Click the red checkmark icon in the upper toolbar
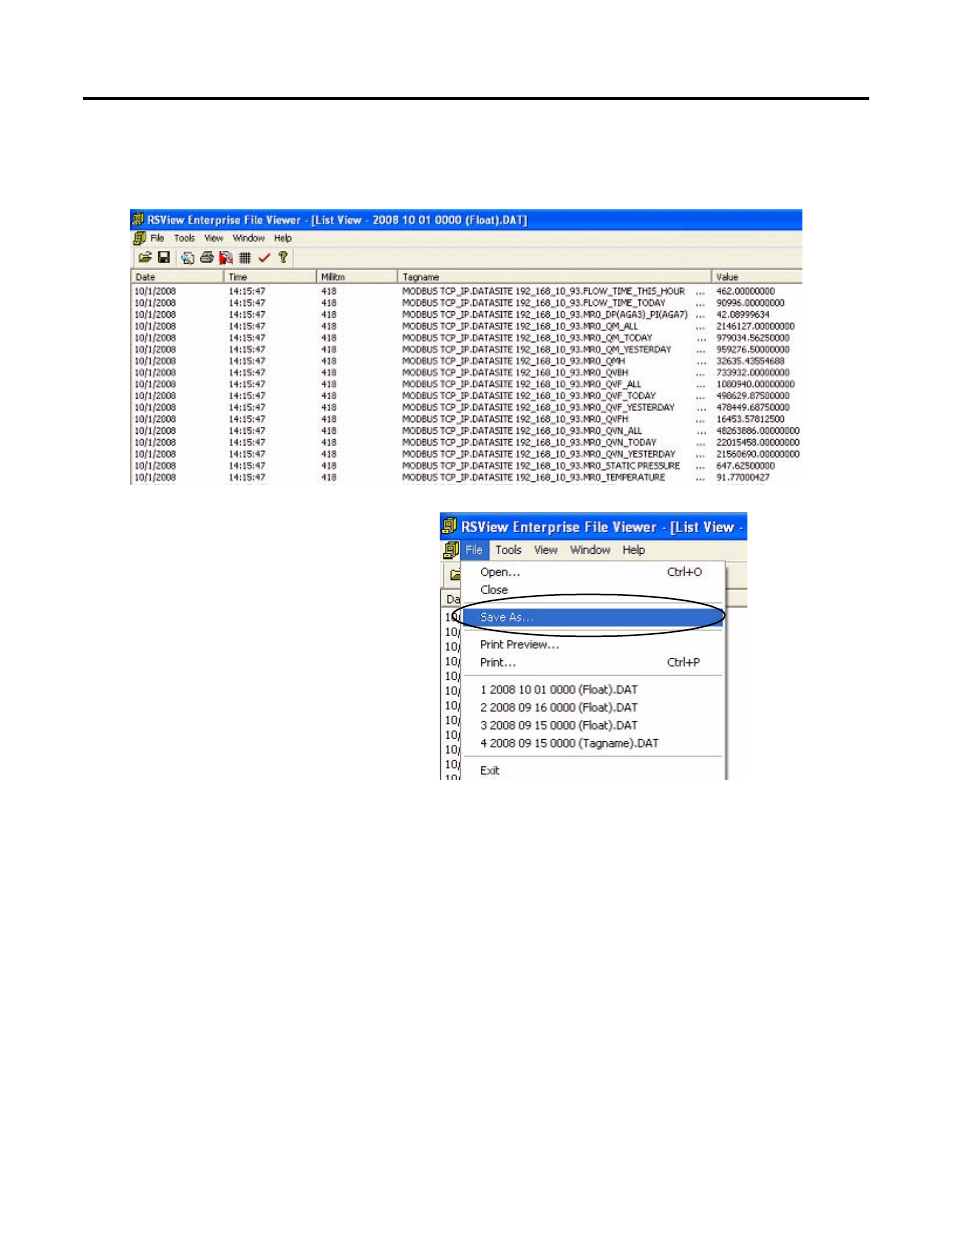Viewport: 954px width, 1235px height. tap(264, 258)
